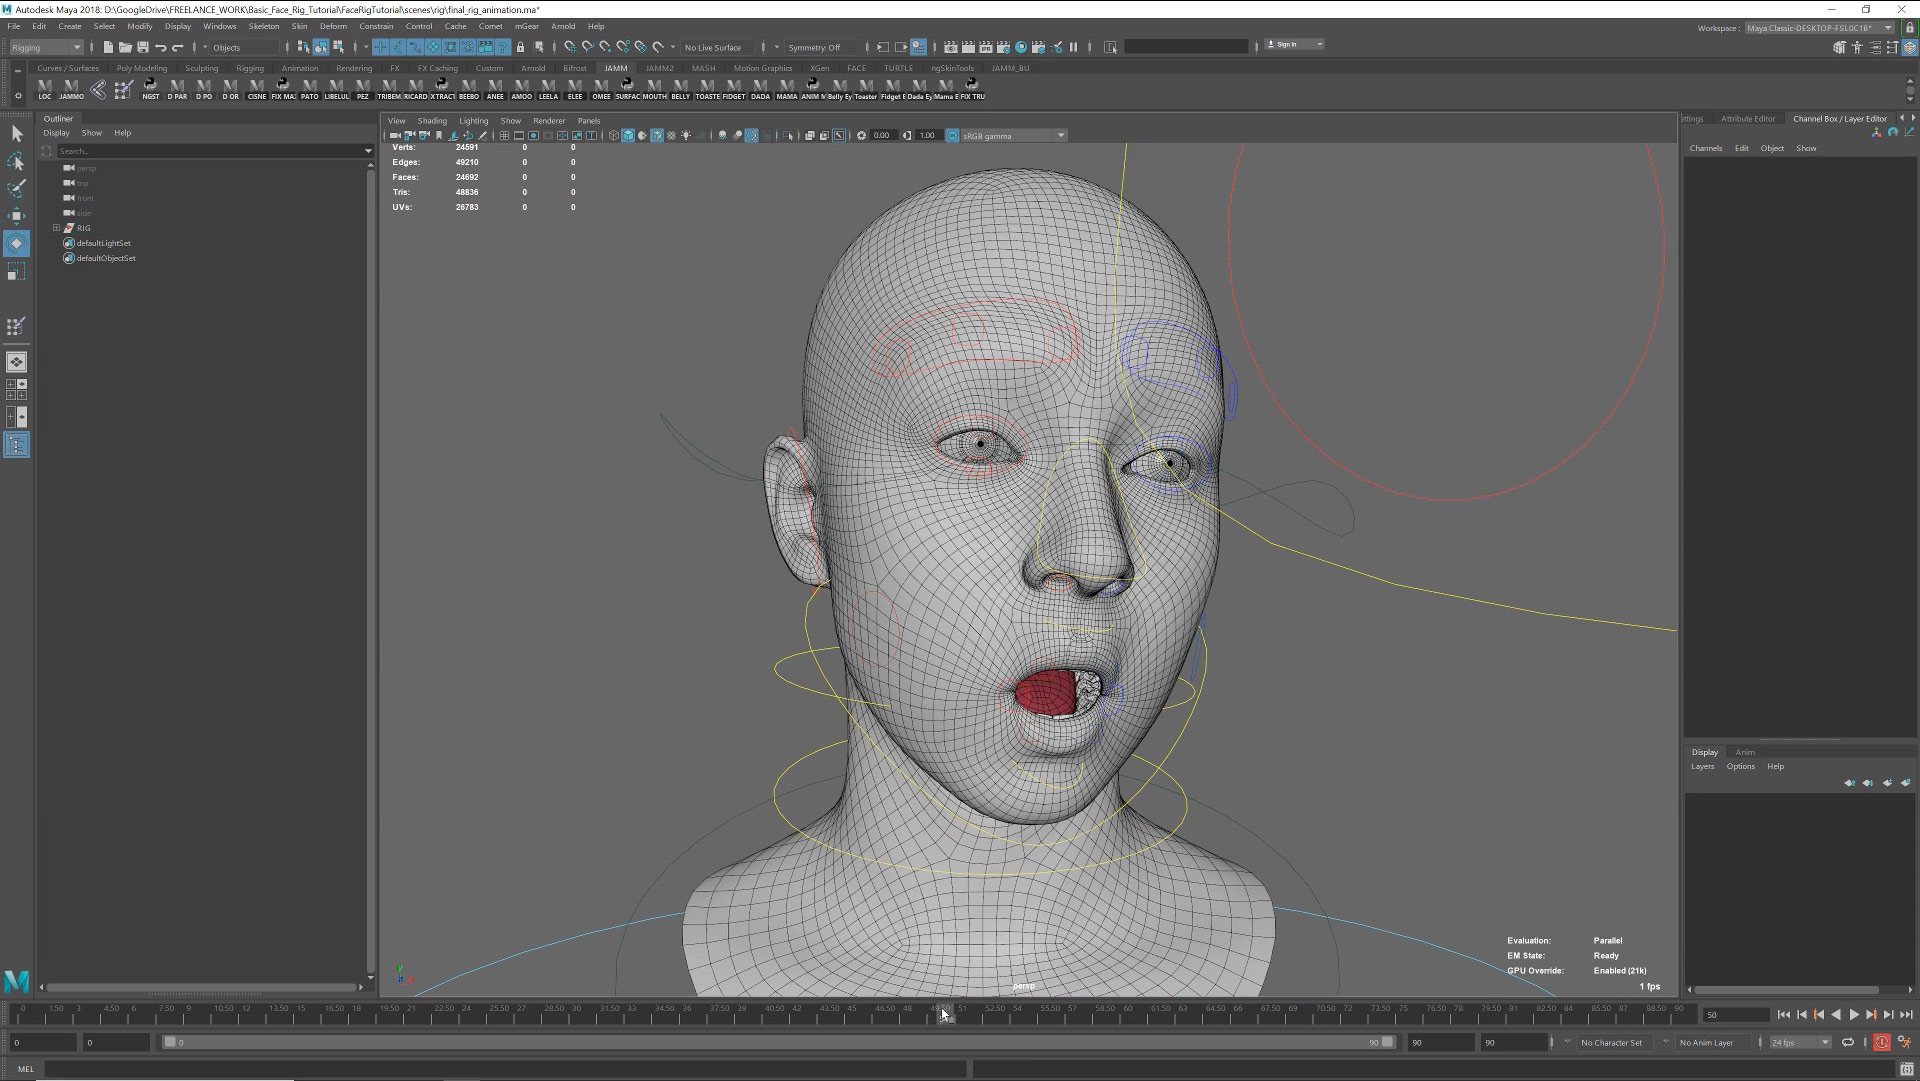Open the Rigging menu set dropdown
Viewport: 1920px width, 1081px height.
click(x=45, y=47)
